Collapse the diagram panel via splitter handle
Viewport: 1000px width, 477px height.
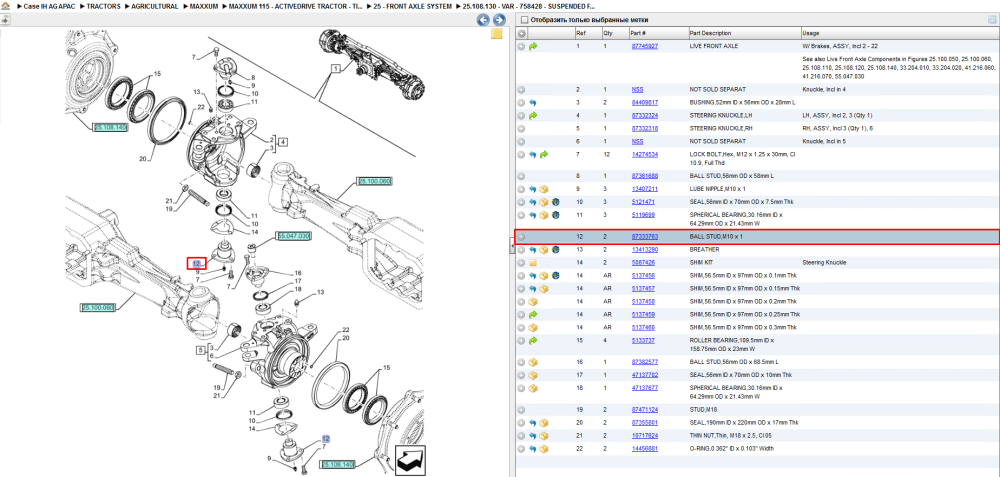(511, 246)
